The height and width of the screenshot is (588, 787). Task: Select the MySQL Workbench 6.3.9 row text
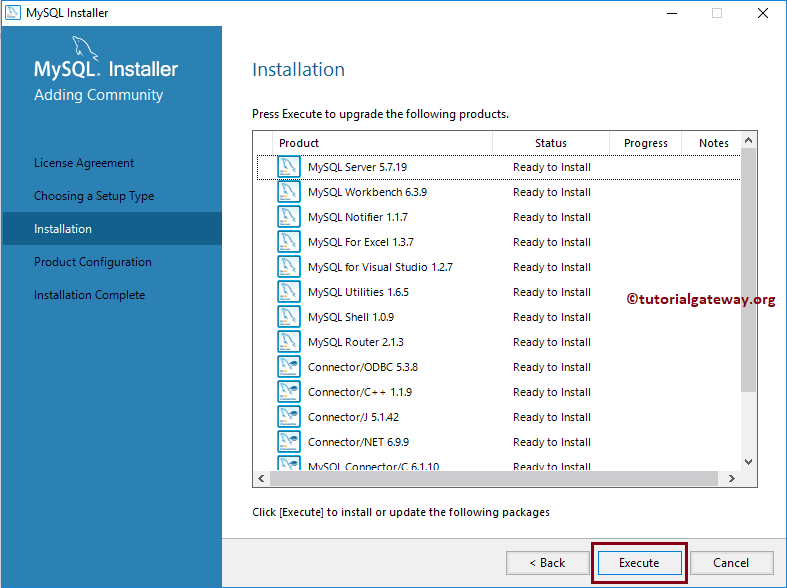point(367,192)
